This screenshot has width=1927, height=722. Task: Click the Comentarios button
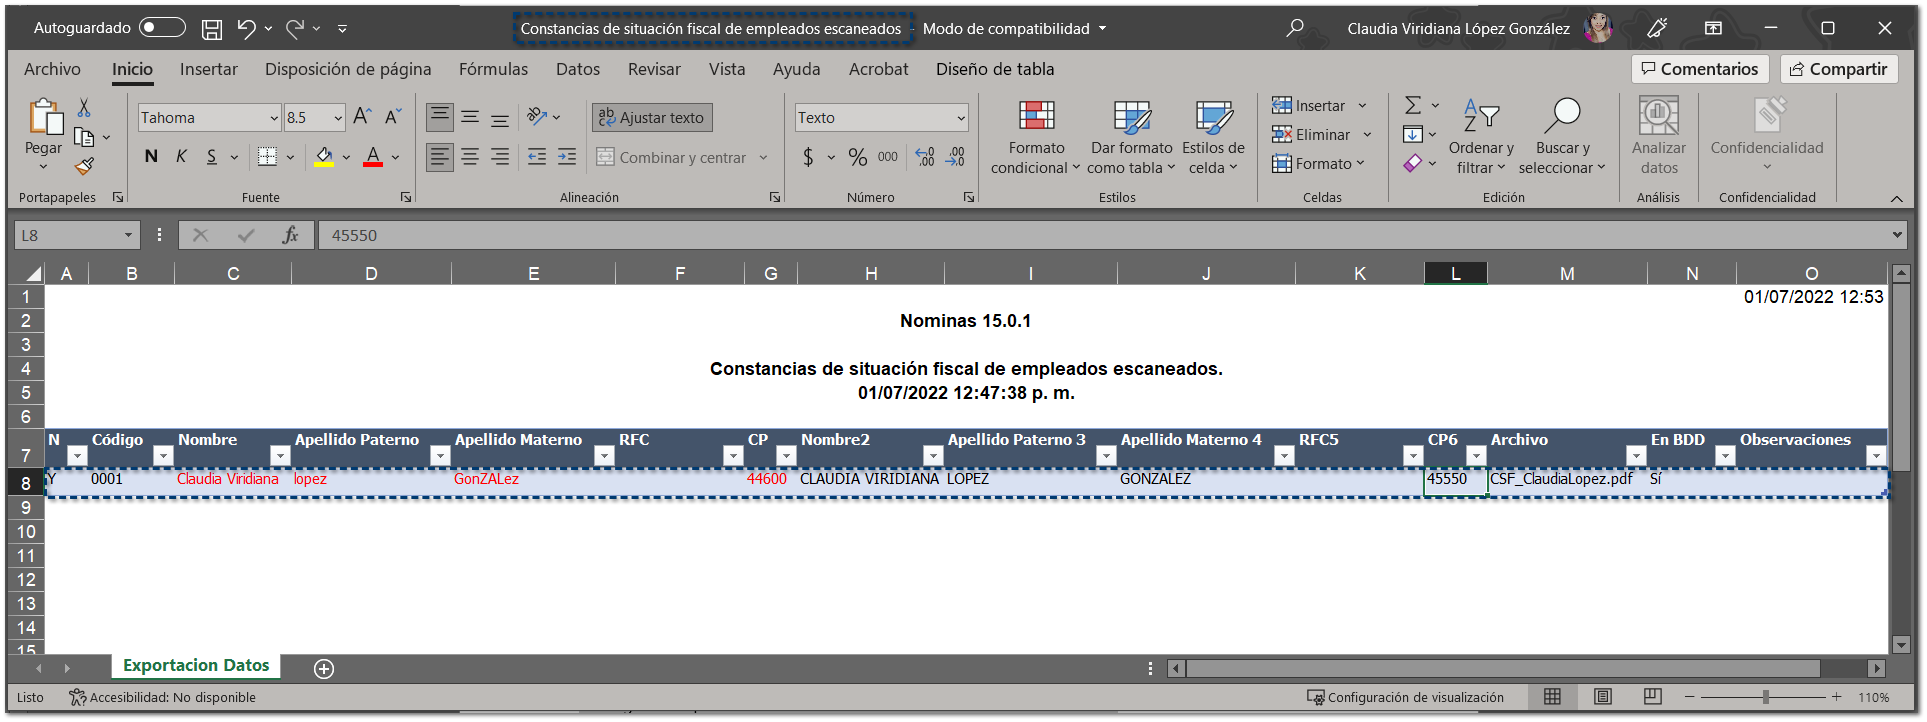pos(1700,69)
